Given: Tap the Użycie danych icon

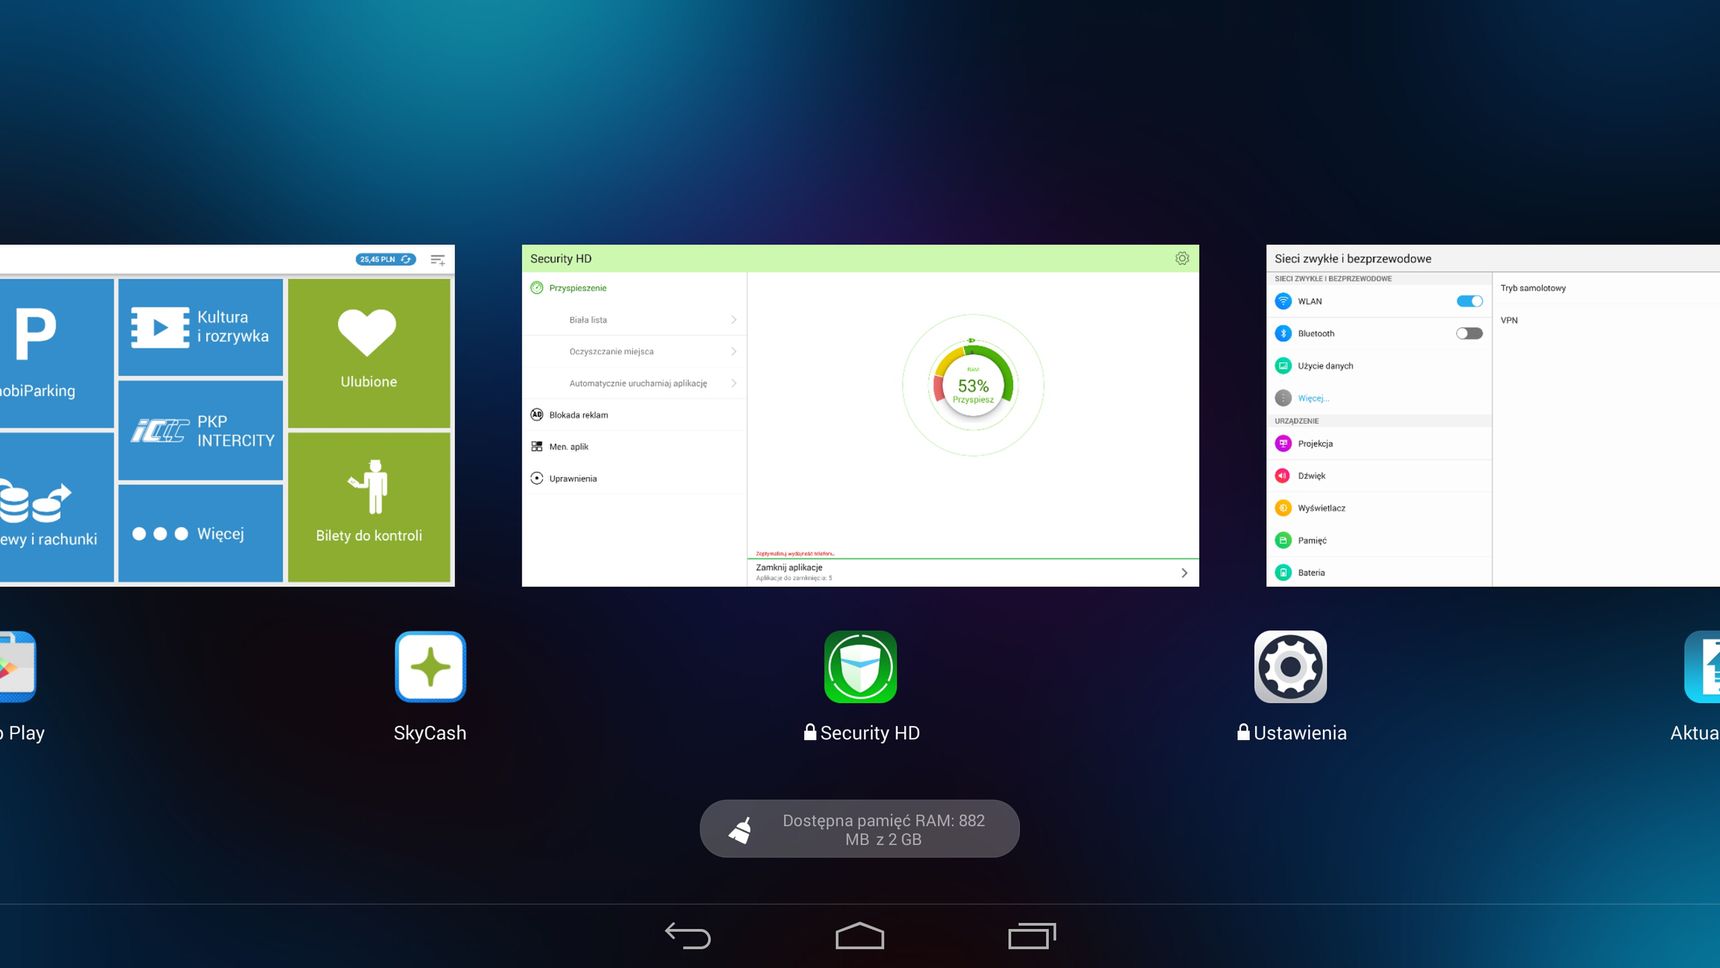Looking at the screenshot, I should pos(1283,366).
